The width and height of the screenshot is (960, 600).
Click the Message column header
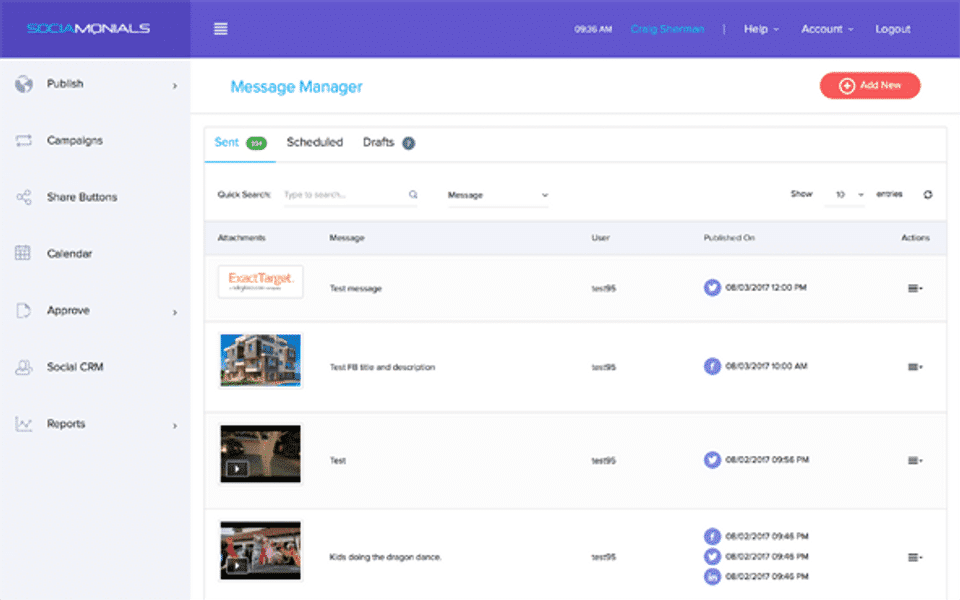point(347,238)
